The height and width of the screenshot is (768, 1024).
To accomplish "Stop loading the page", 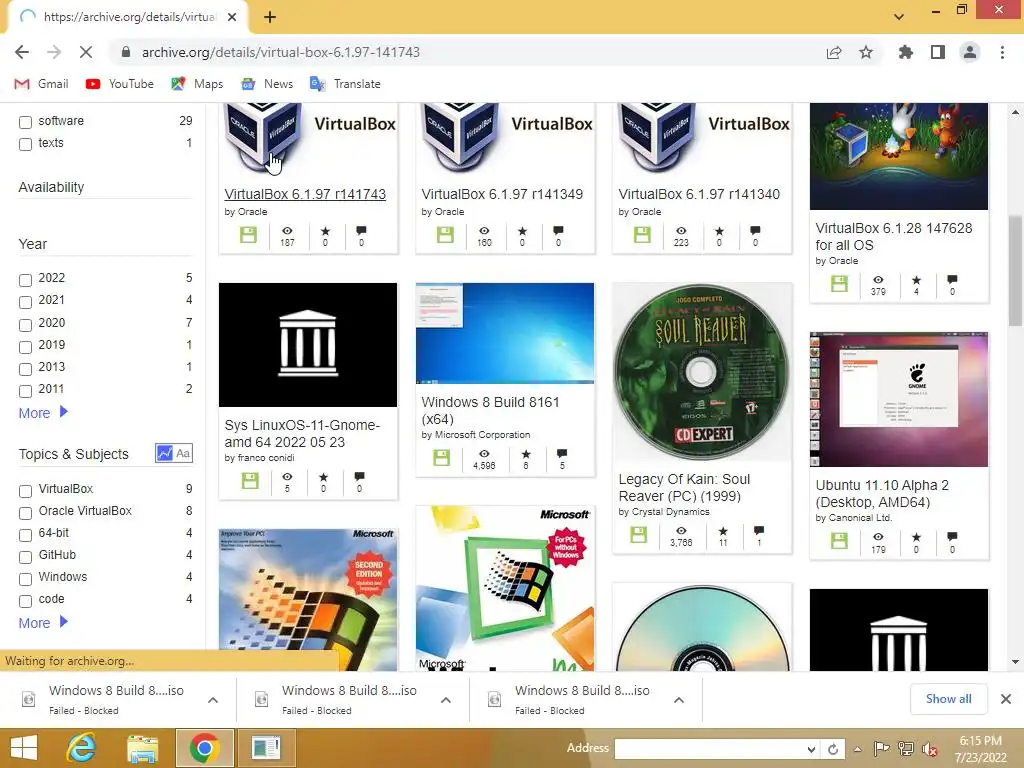I will pyautogui.click(x=86, y=52).
